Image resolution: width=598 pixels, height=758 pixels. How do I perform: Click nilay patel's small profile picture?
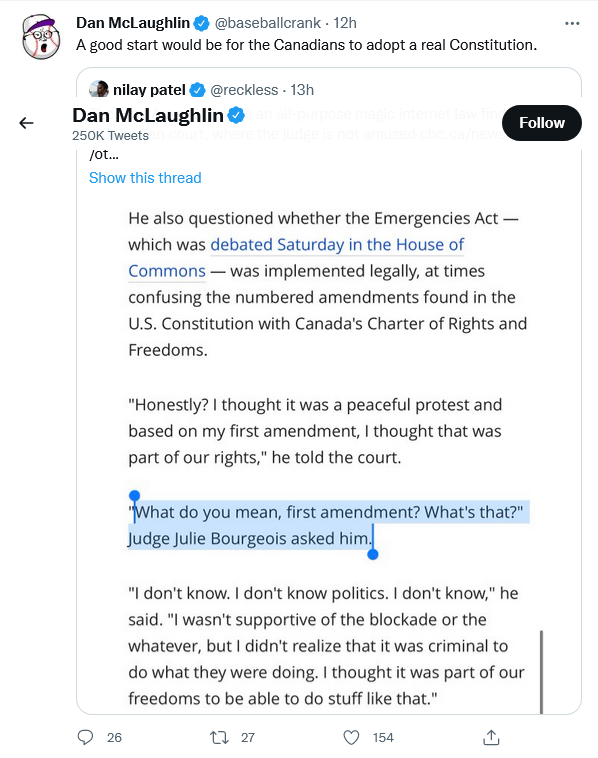pos(99,89)
